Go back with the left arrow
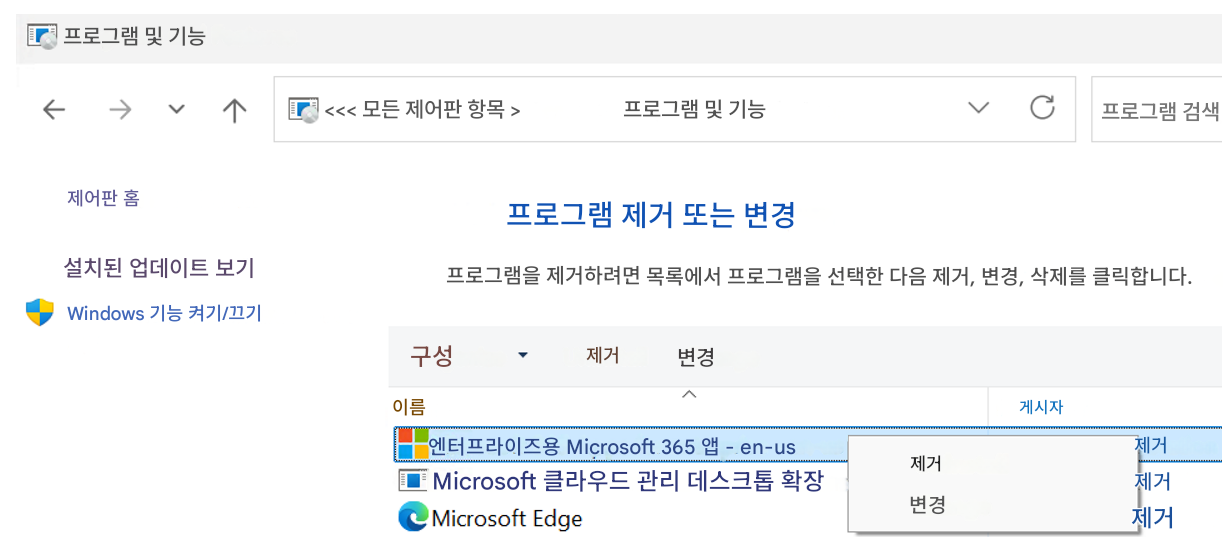This screenshot has width=1223, height=543. click(54, 110)
